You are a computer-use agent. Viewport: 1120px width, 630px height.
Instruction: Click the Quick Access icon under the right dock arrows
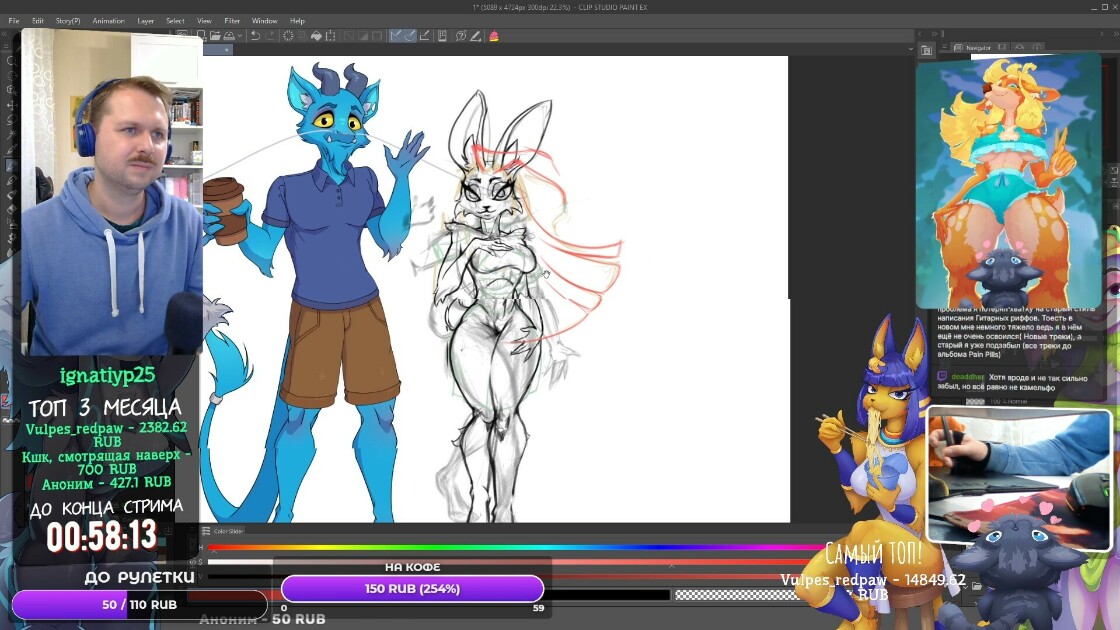[x=926, y=50]
